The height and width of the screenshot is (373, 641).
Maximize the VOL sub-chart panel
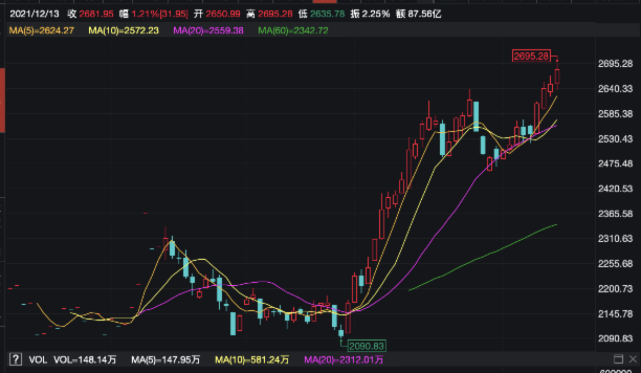(x=618, y=359)
